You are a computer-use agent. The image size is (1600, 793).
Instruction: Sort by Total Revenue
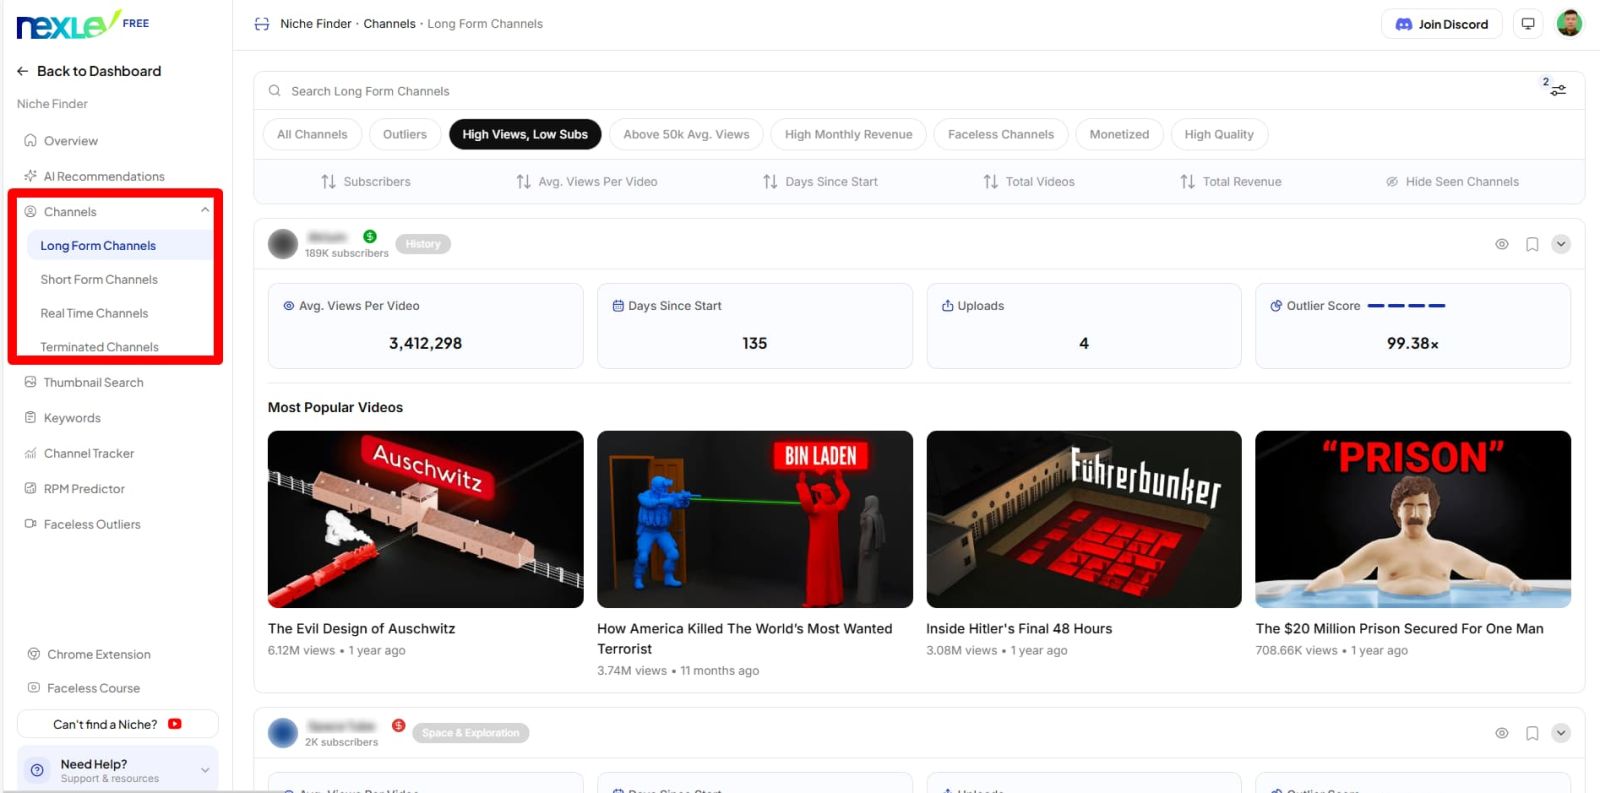tap(1231, 182)
